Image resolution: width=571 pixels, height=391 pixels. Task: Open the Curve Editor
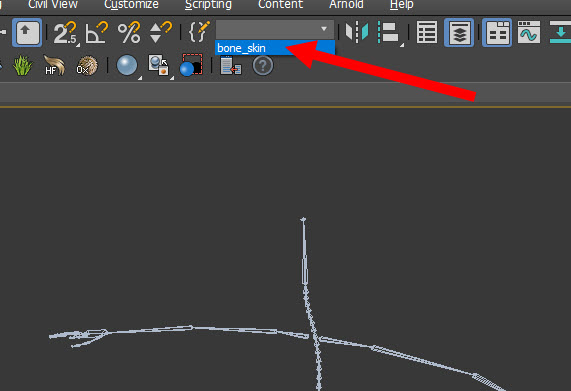(529, 32)
